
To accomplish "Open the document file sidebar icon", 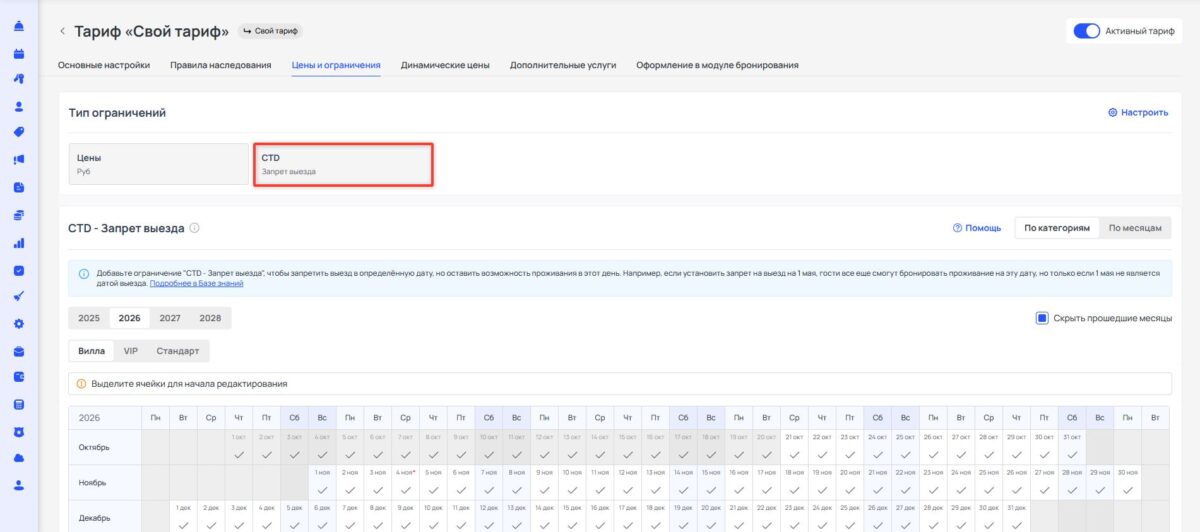I will 19,187.
